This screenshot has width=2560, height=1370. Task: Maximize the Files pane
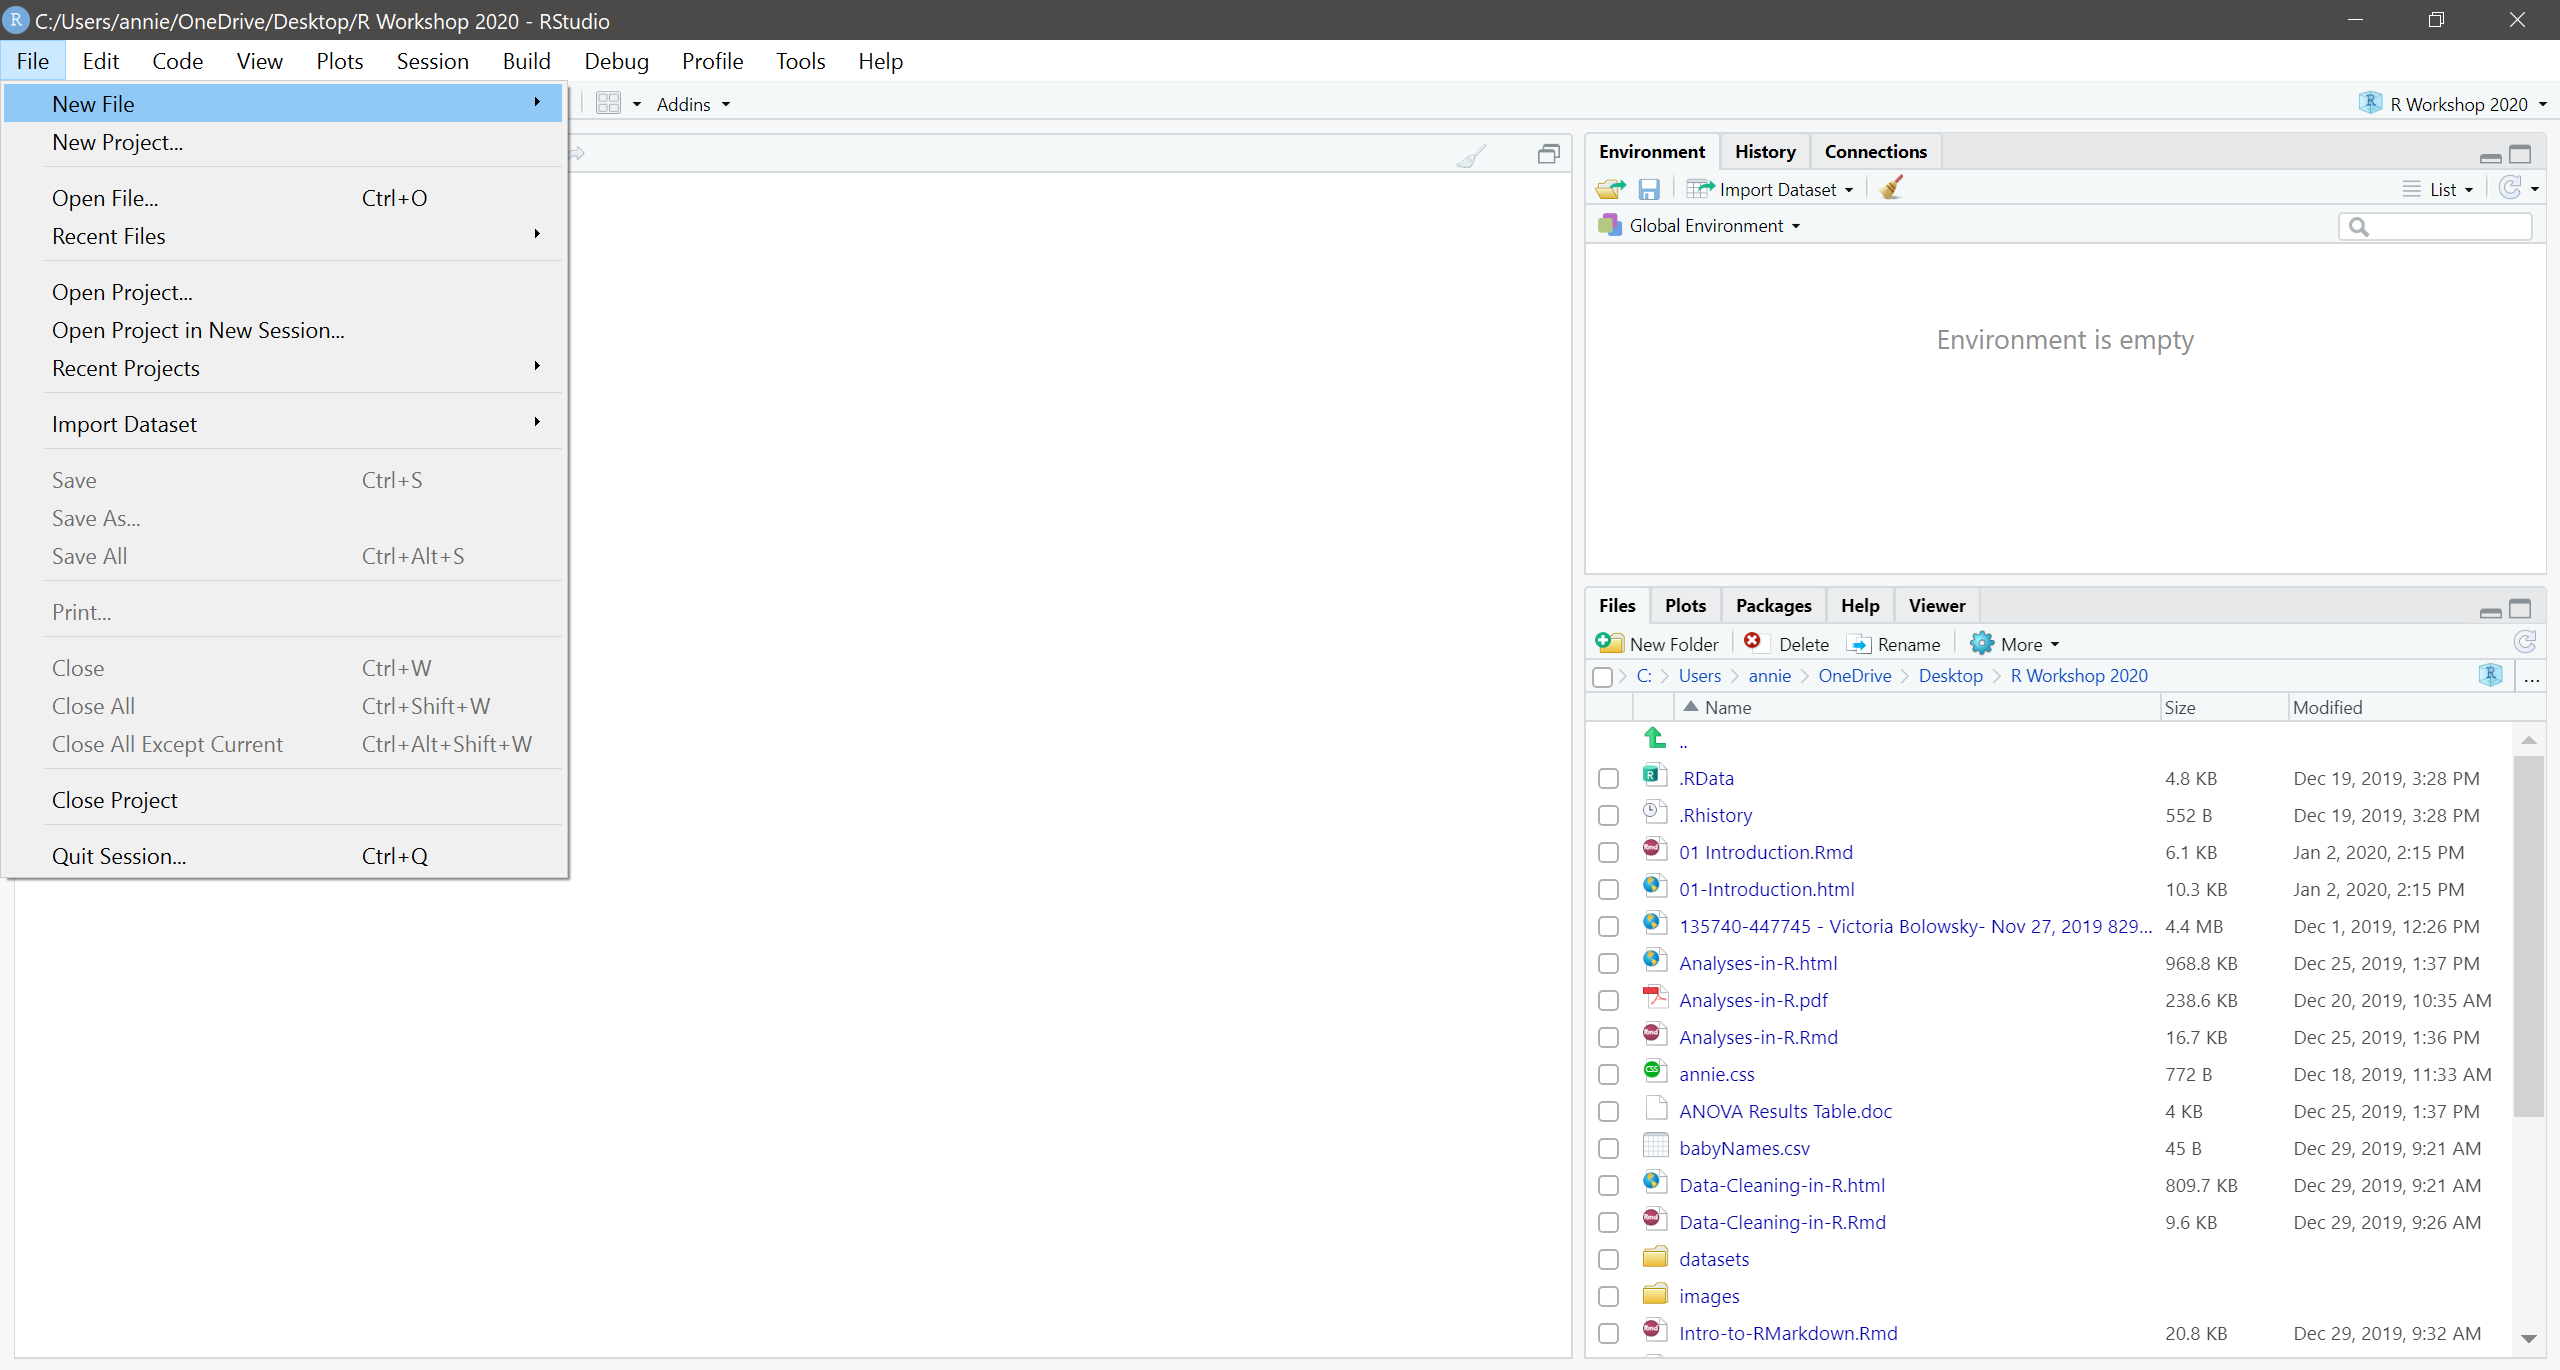click(2521, 609)
